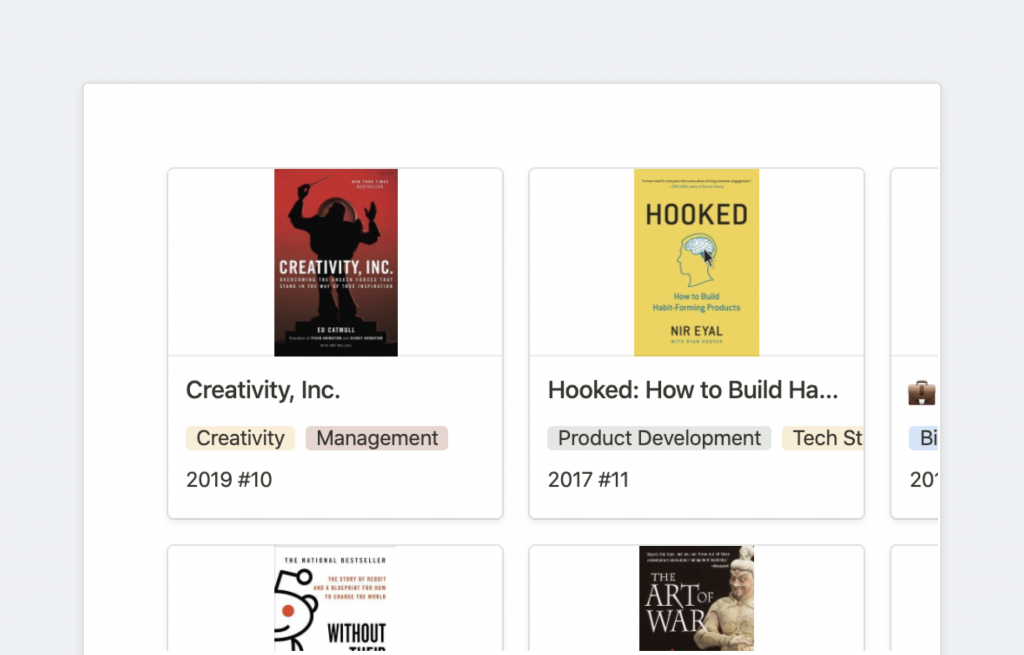Screen dimensions: 1024x655
Task: Select the 'Management' tag
Action: (377, 438)
